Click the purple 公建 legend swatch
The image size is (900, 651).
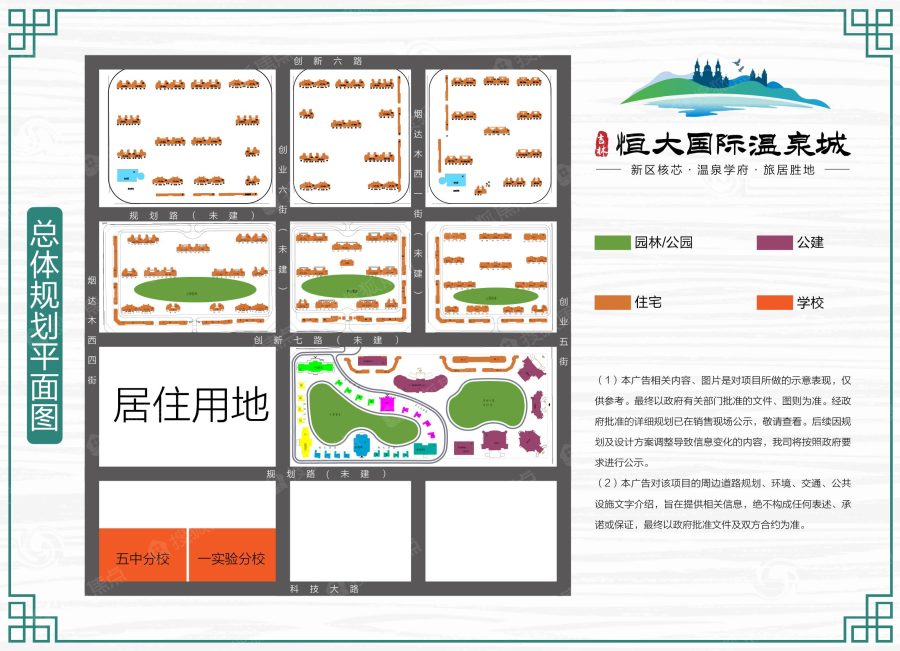774,242
